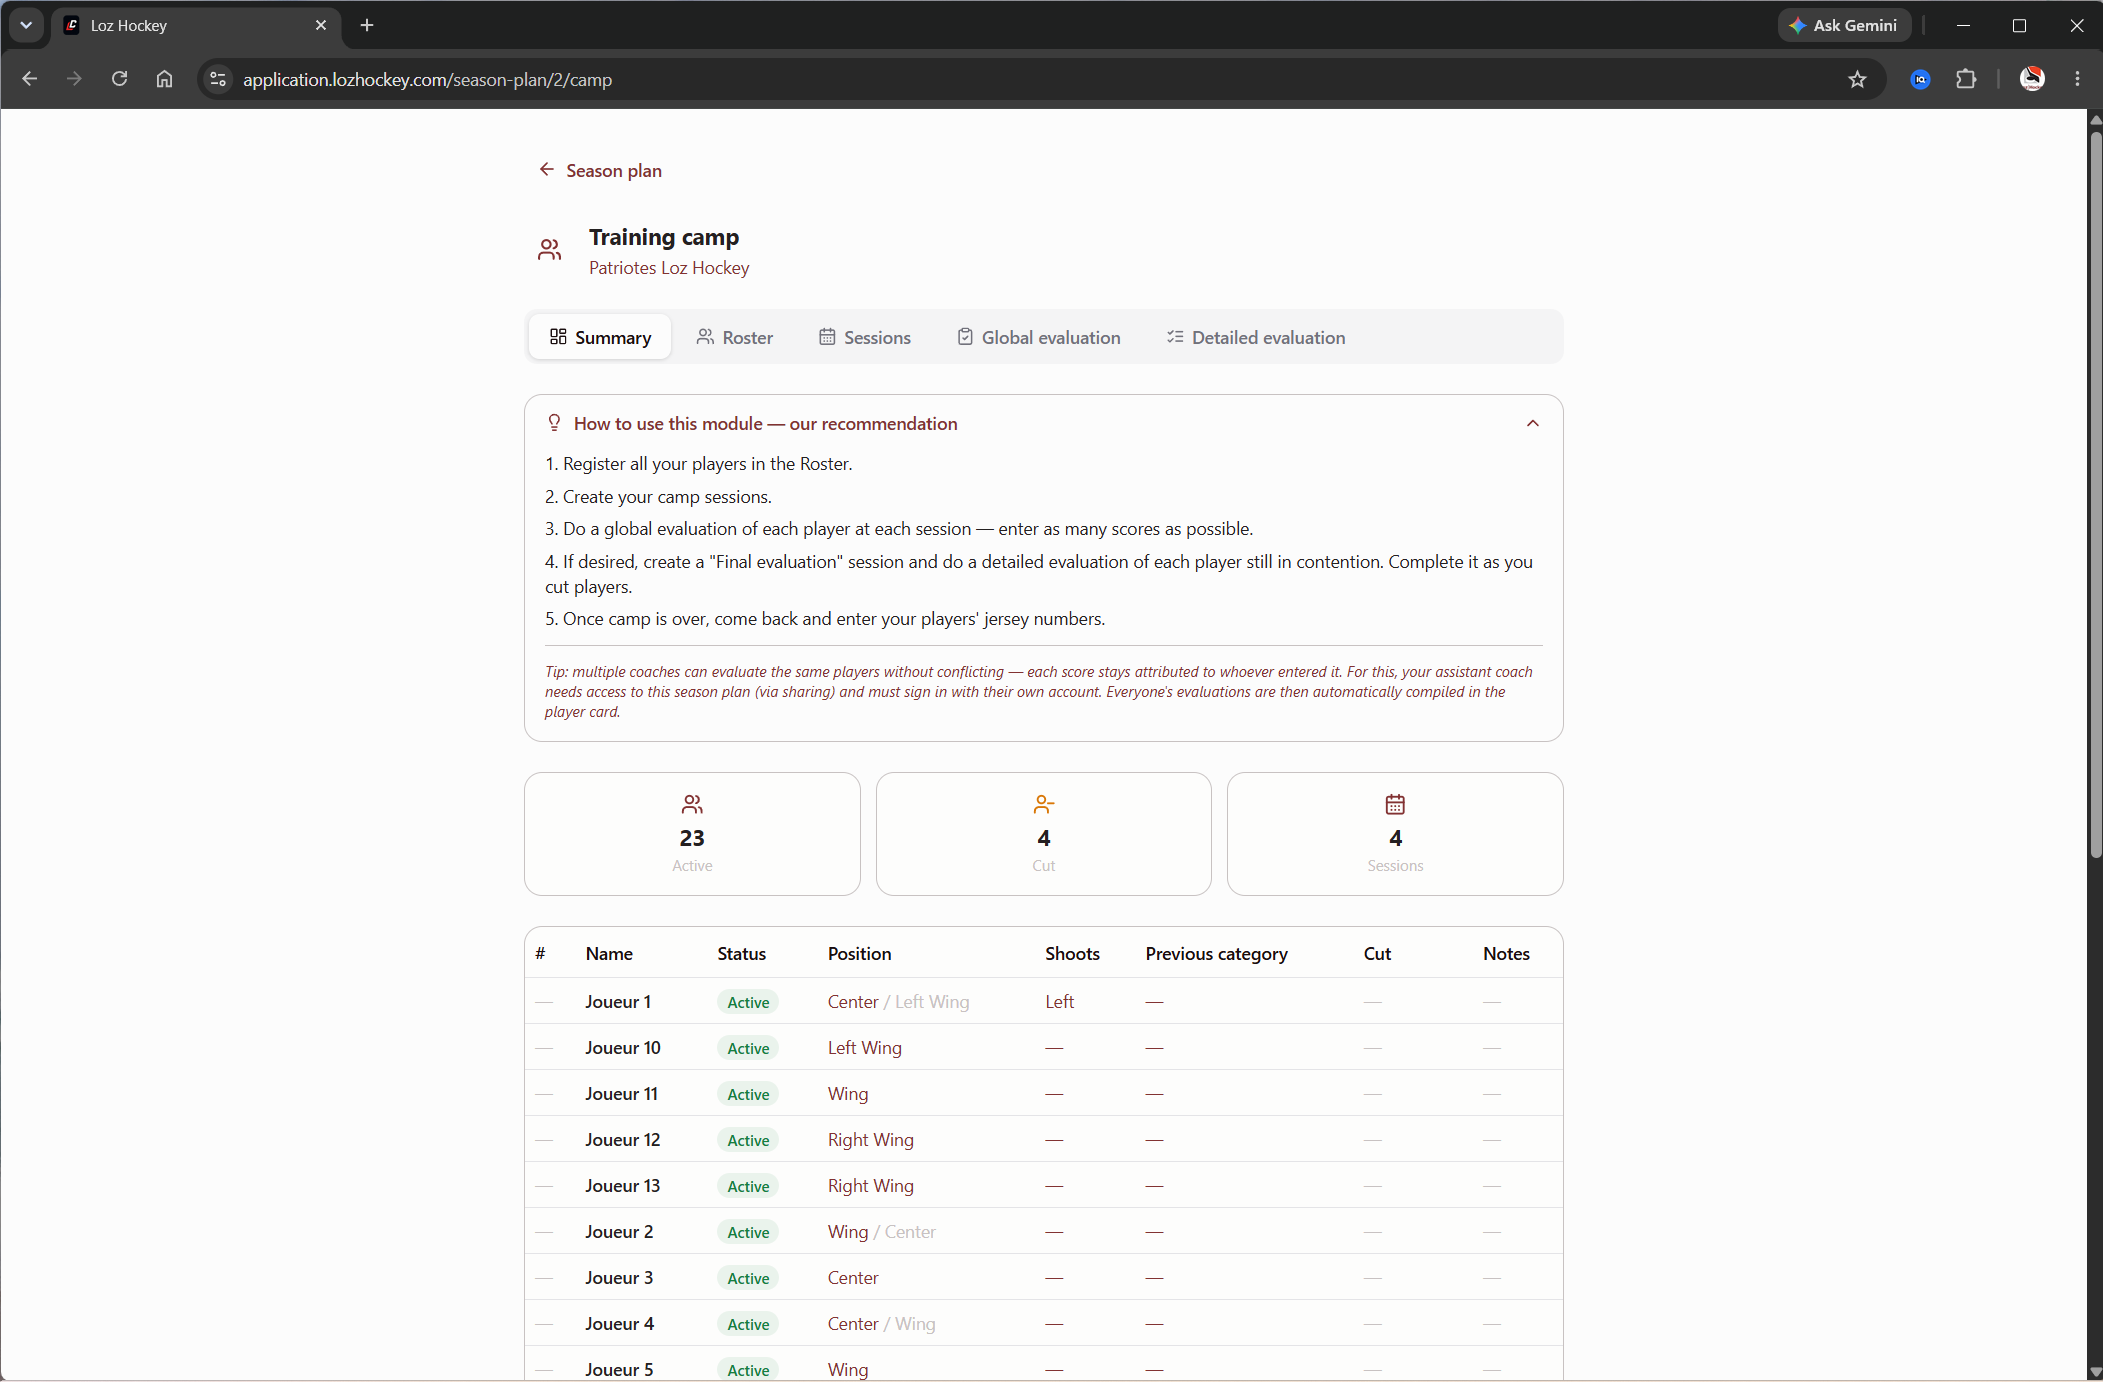
Task: Open the Global evaluation tab
Action: 1039,337
